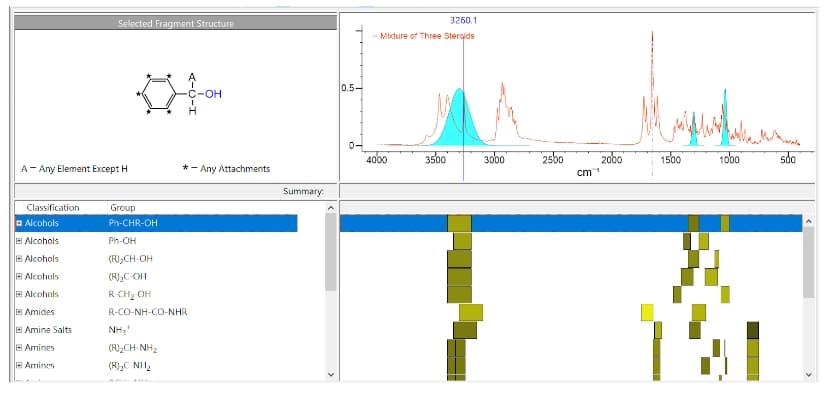This screenshot has height=408, width=827.
Task: Click the Group column header
Action: [122, 208]
